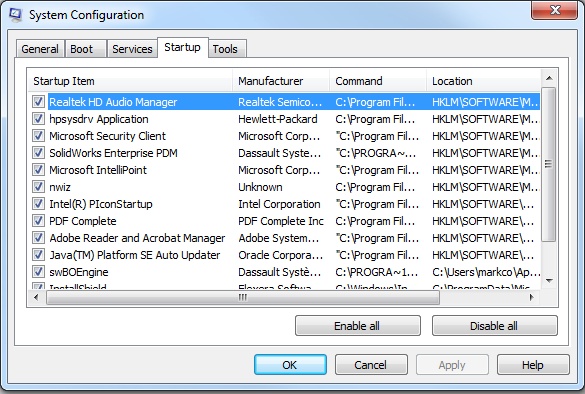Confirm with the OK button
Image resolution: width=585 pixels, height=394 pixels.
pyautogui.click(x=290, y=365)
